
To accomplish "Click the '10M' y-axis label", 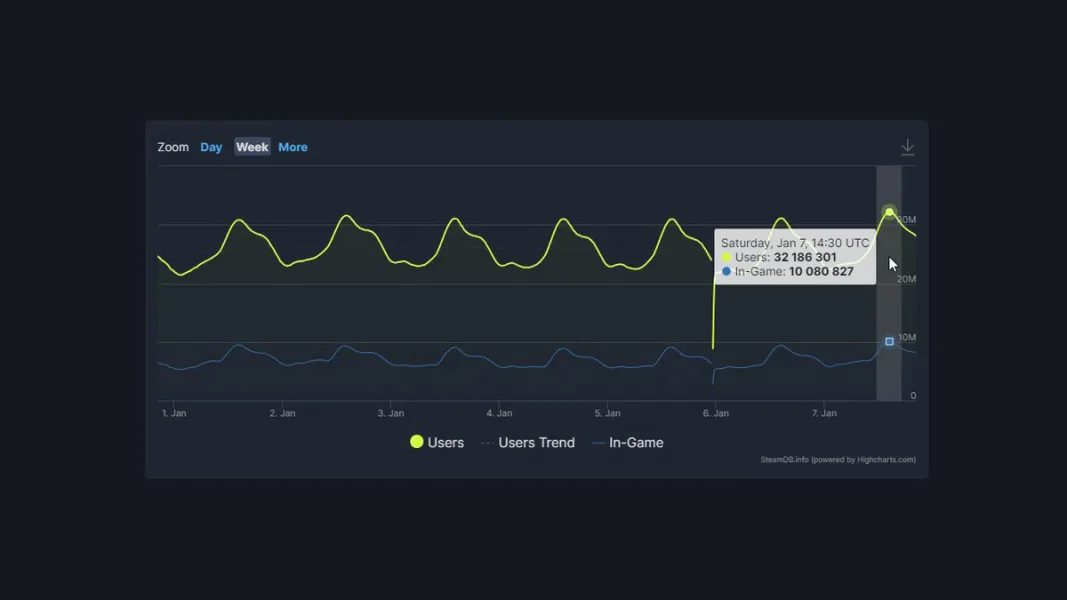I will (x=907, y=337).
